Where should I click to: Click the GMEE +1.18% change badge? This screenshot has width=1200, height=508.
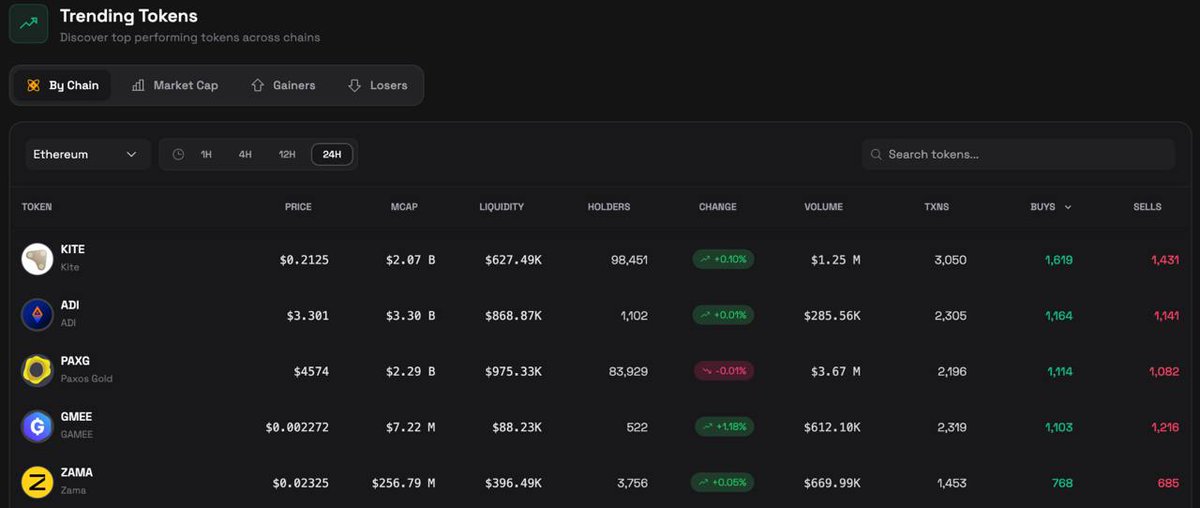[x=725, y=427]
